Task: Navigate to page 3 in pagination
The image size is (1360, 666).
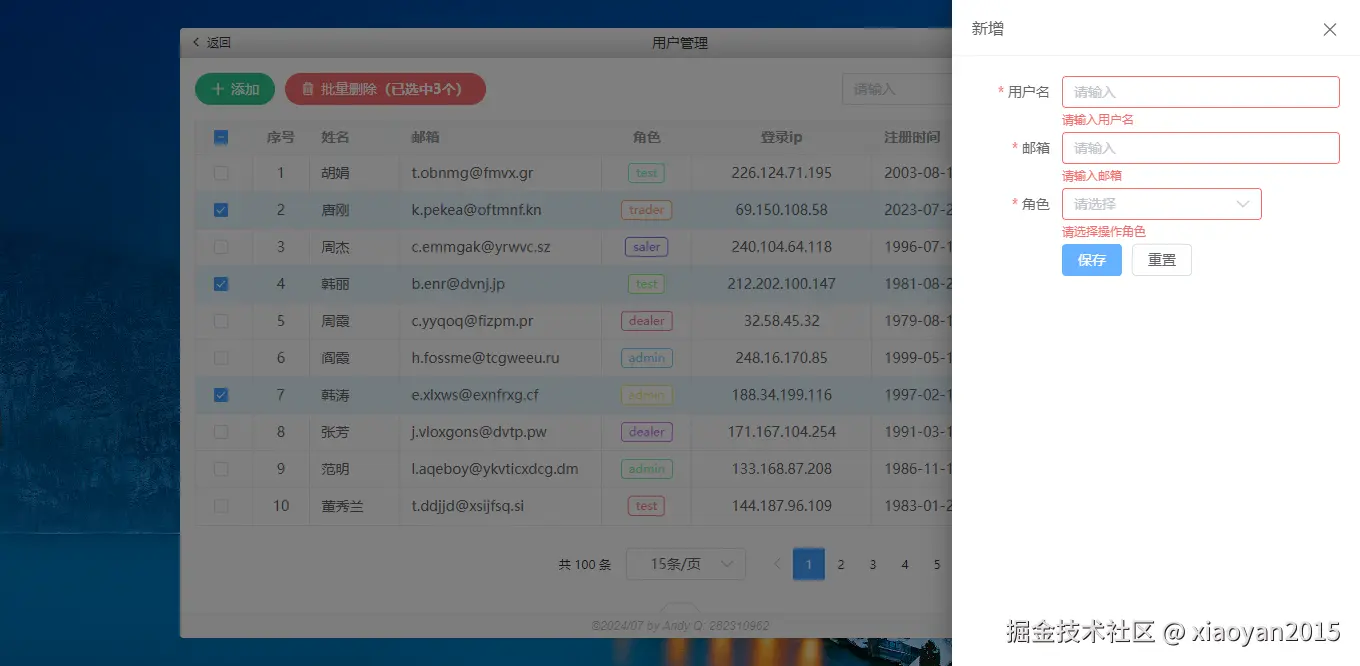Action: [x=872, y=564]
